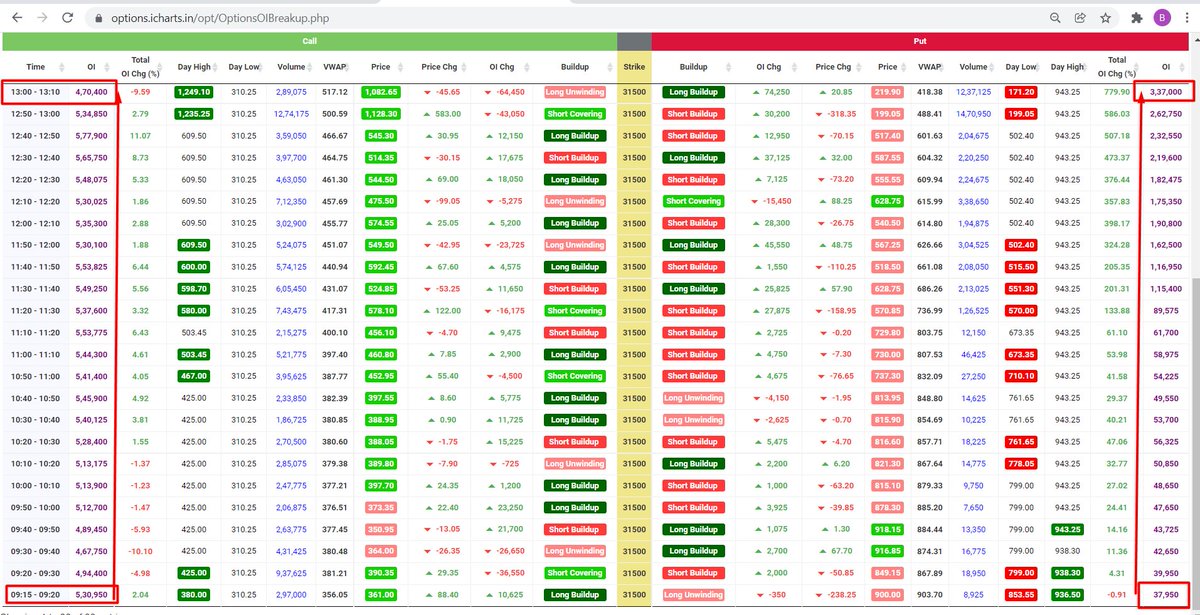Click put volume value "14,70,950"
The height and width of the screenshot is (615, 1200).
point(973,114)
